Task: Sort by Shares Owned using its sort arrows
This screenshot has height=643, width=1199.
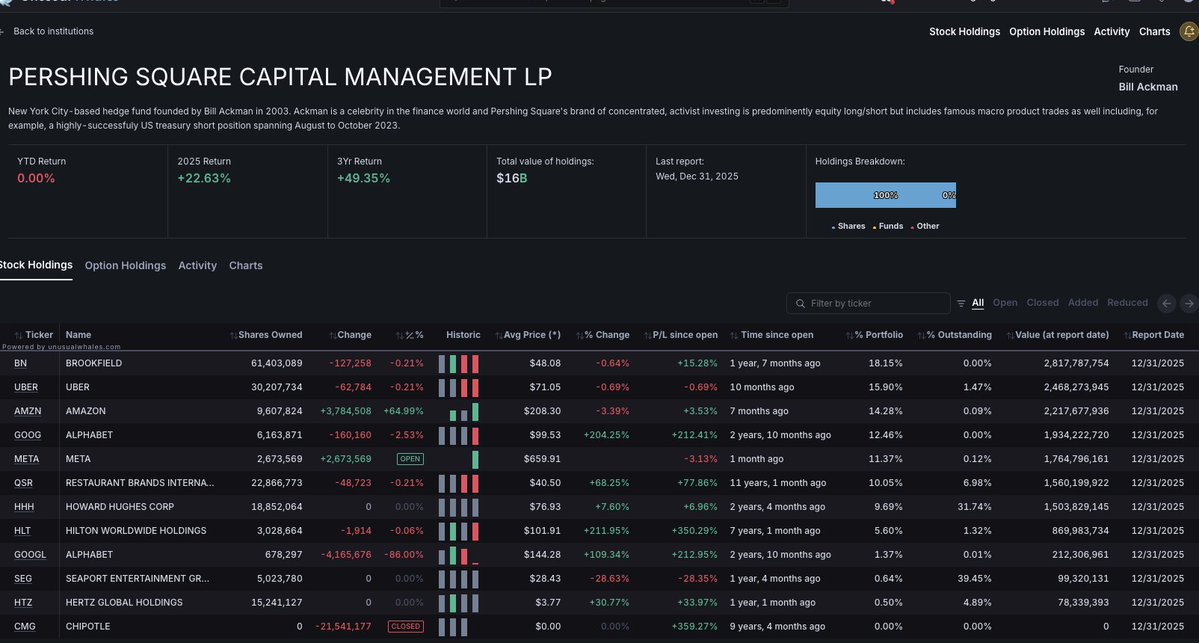Action: 234,334
